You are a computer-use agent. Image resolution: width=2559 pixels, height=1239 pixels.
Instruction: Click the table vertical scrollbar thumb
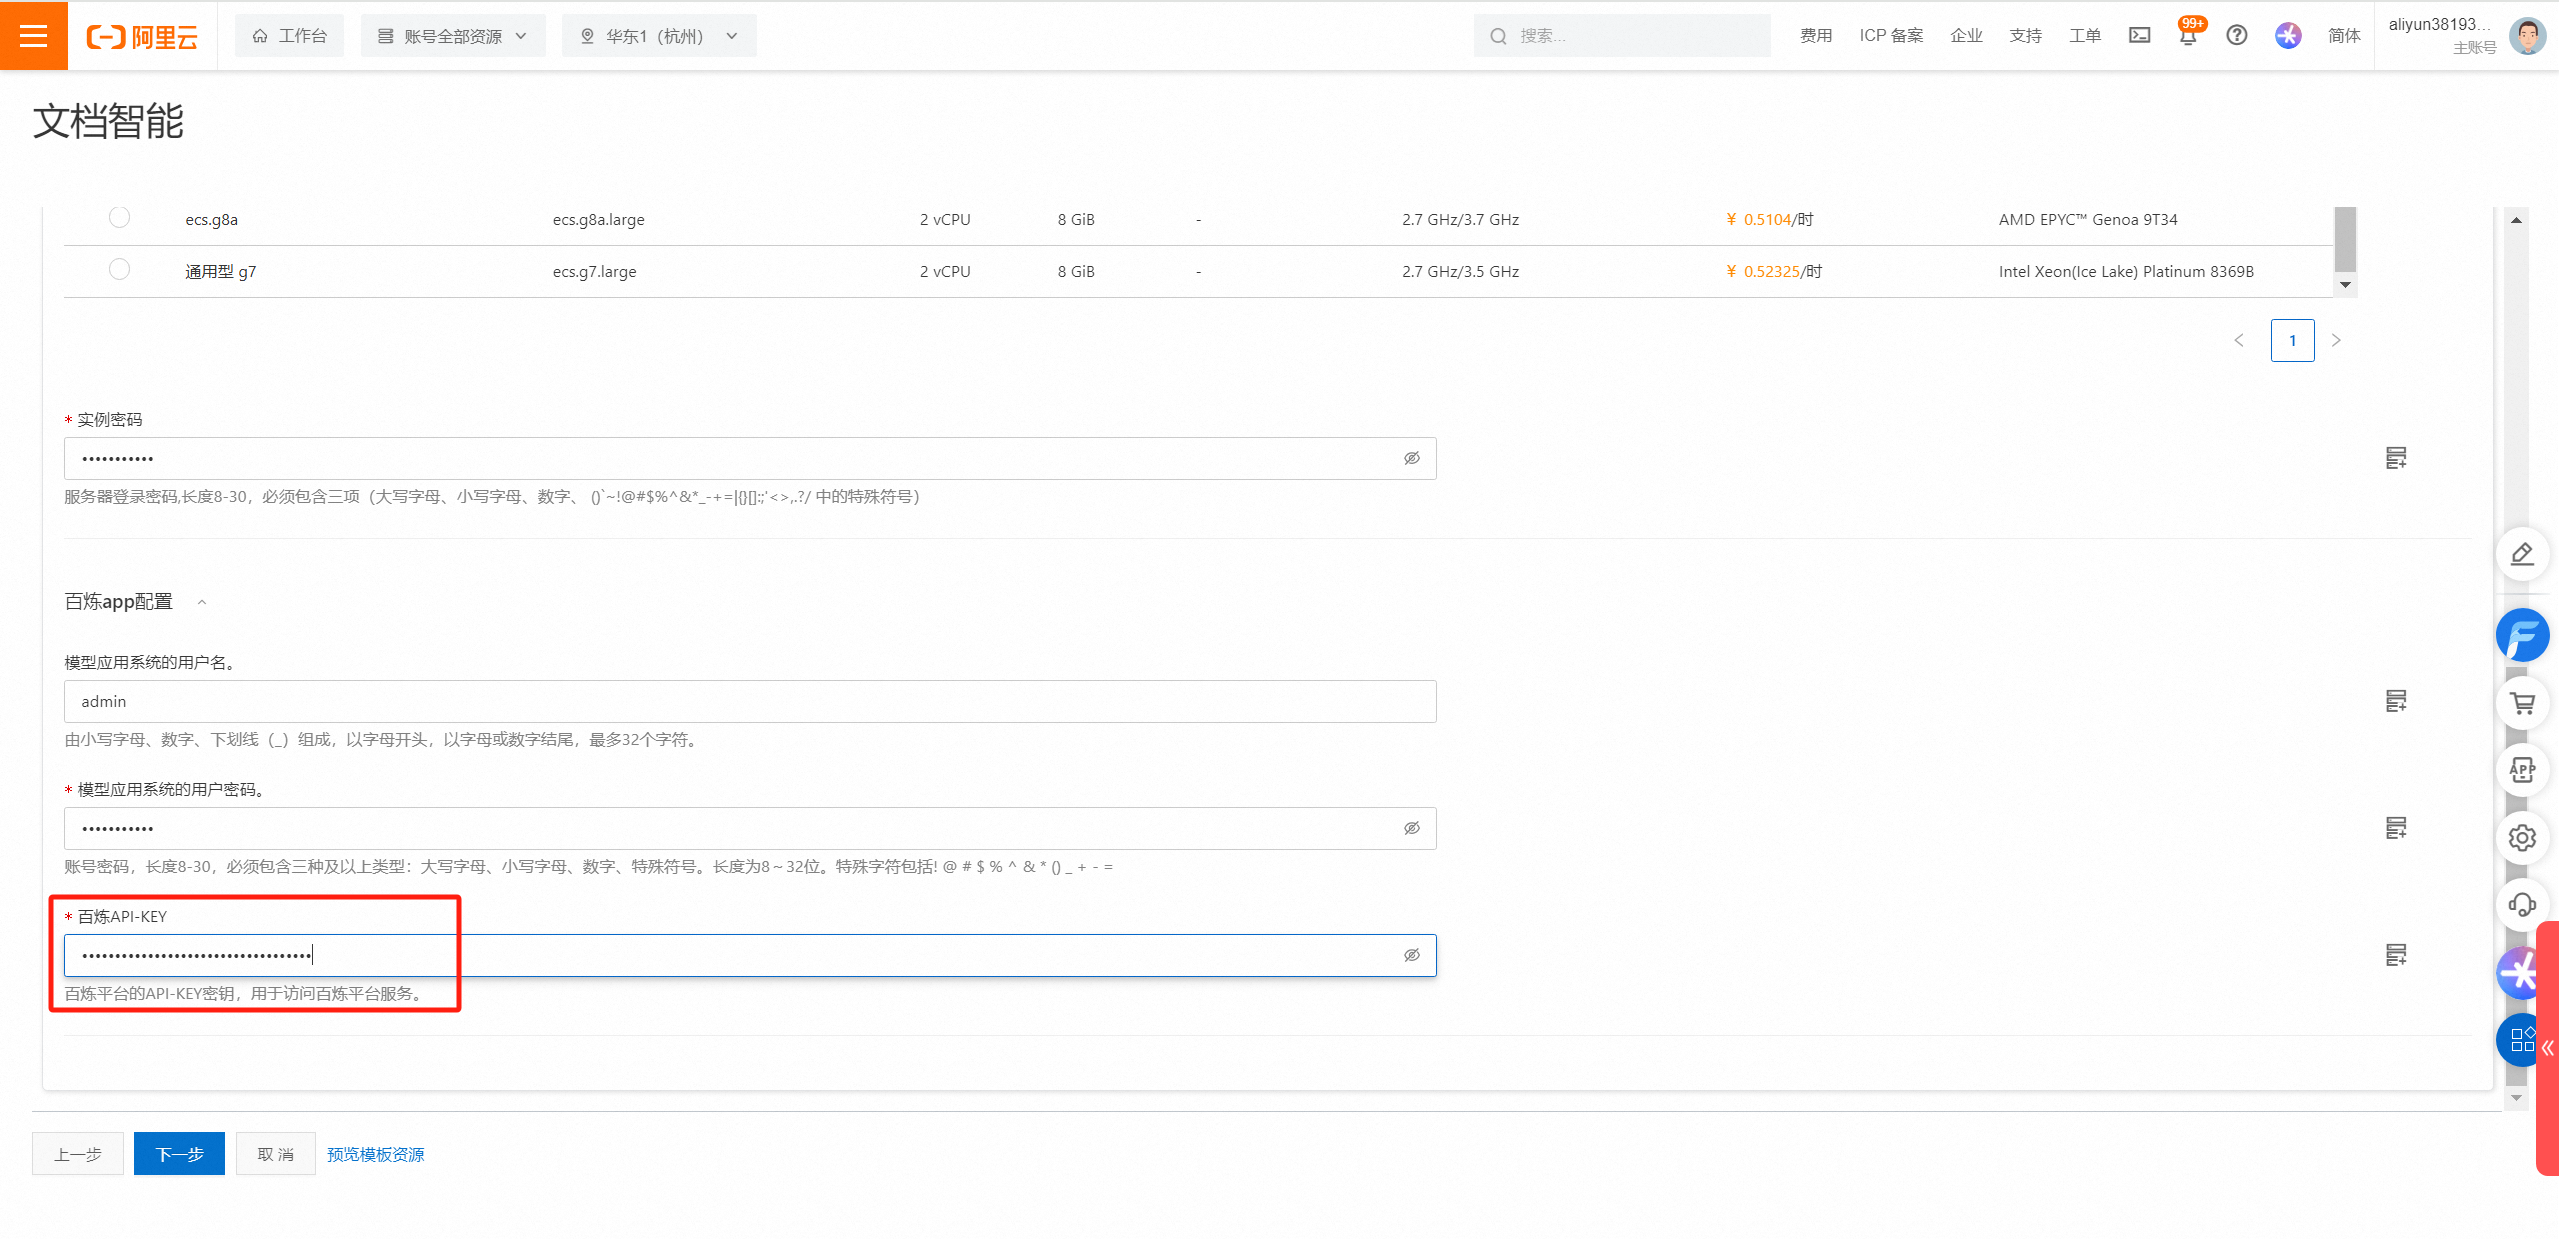(2345, 240)
